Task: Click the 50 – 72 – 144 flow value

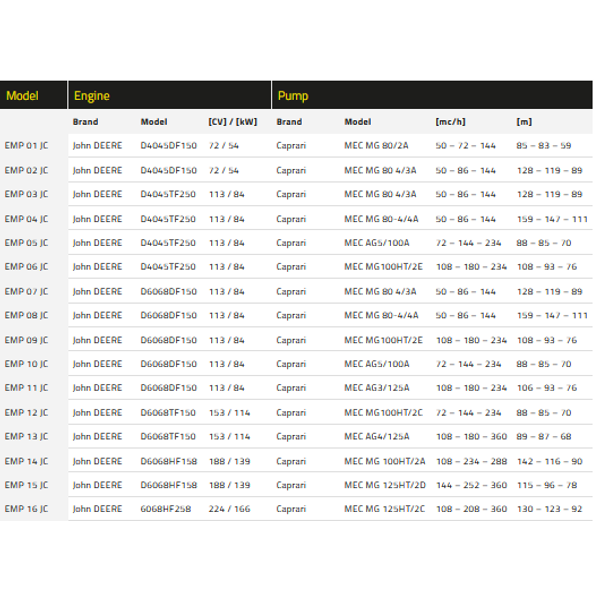Action: click(x=465, y=145)
